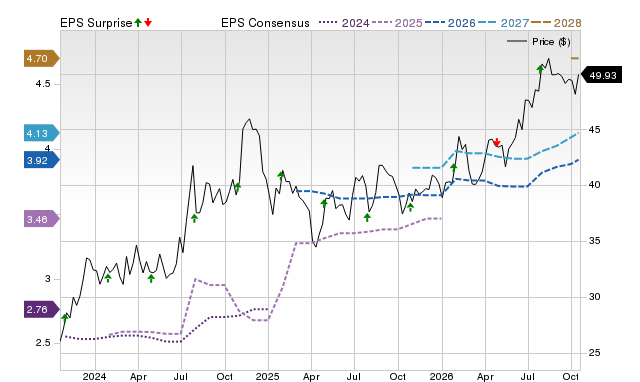
Task: Click the green surprise arrow for November 2025
Action: 411,207
